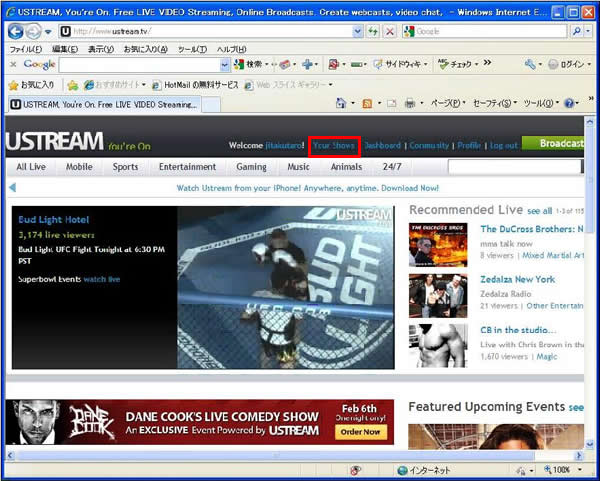Open the Community link
Viewport: 600px width, 481px height.
(429, 145)
